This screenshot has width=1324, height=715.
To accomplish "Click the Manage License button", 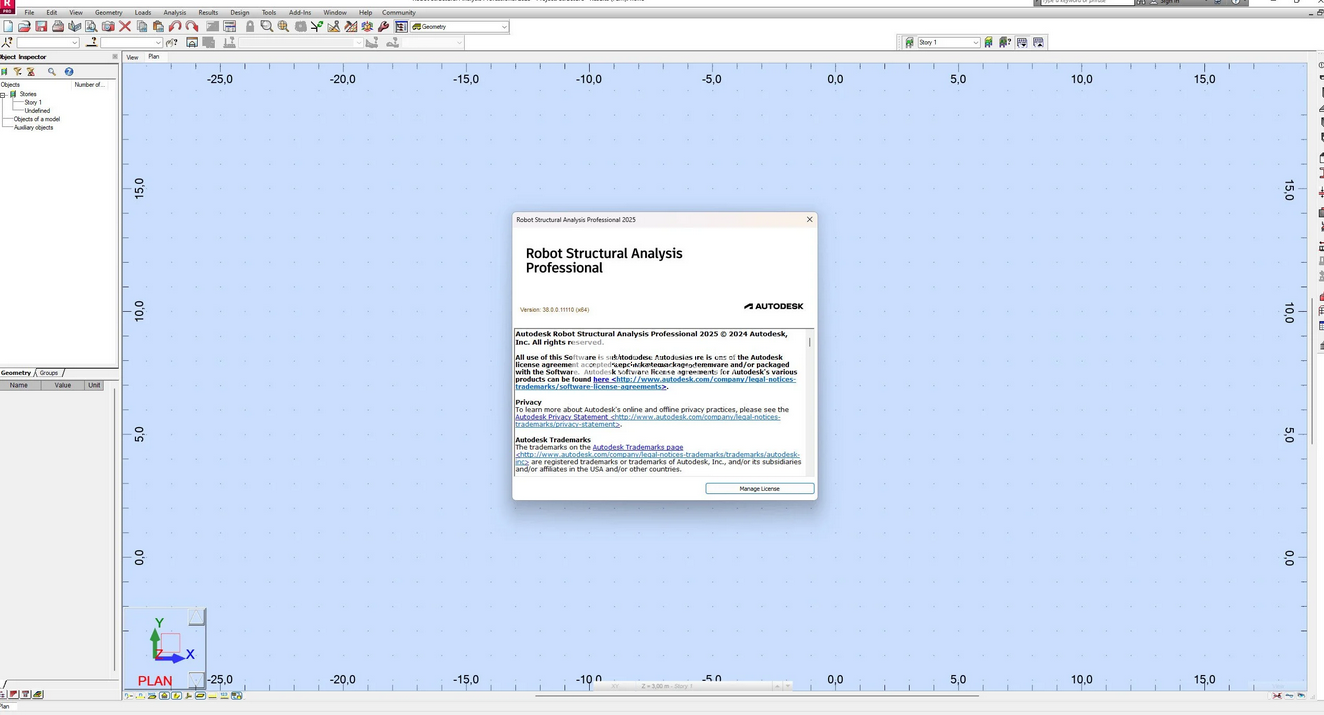I will pyautogui.click(x=760, y=489).
